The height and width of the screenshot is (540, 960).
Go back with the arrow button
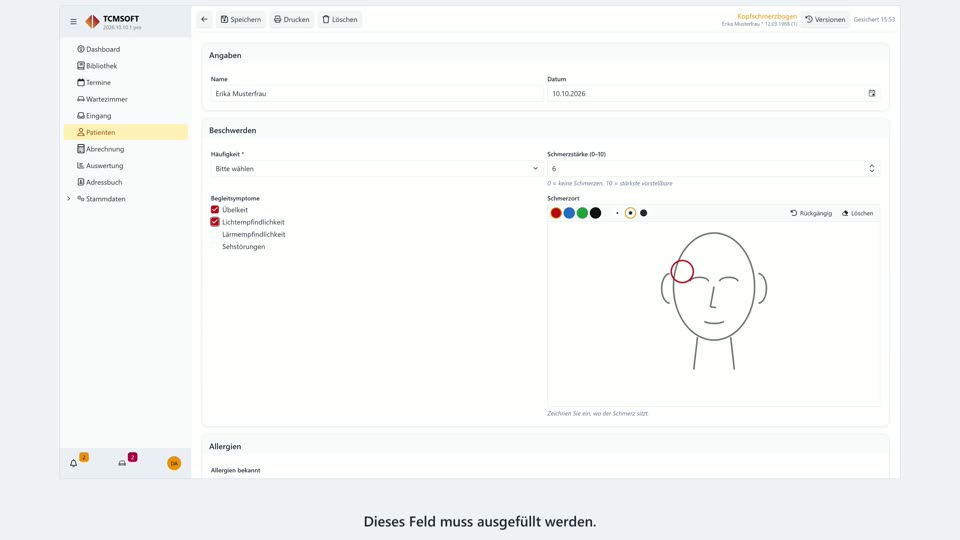pos(204,20)
